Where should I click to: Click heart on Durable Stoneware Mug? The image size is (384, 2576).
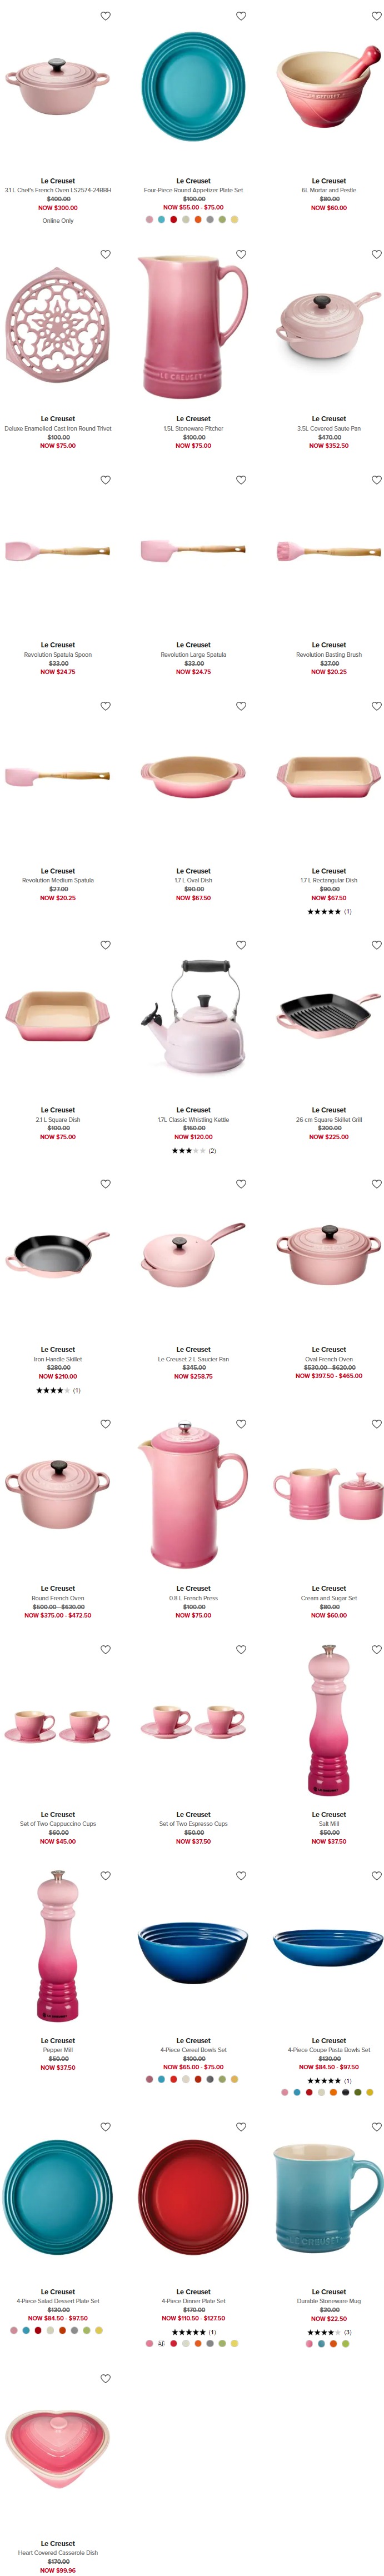point(376,2127)
